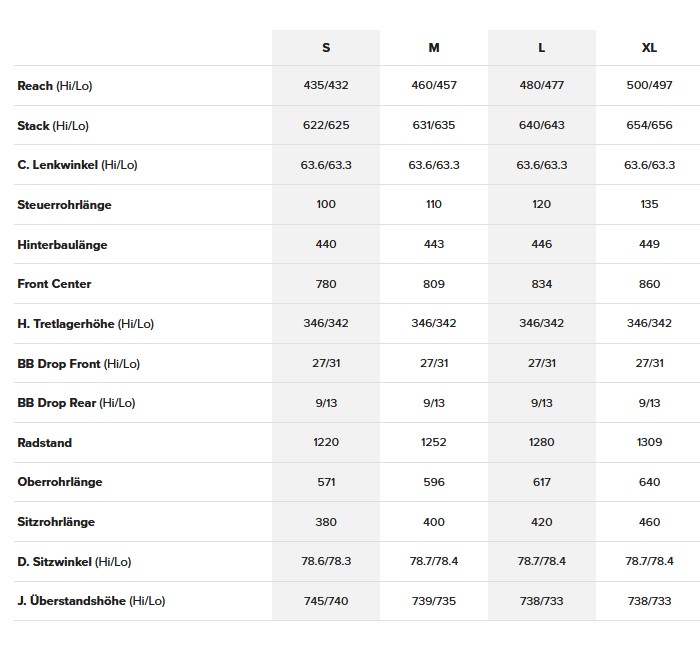700x653 pixels.
Task: Select the Überstandshöhe value 745/740
Action: (326, 601)
